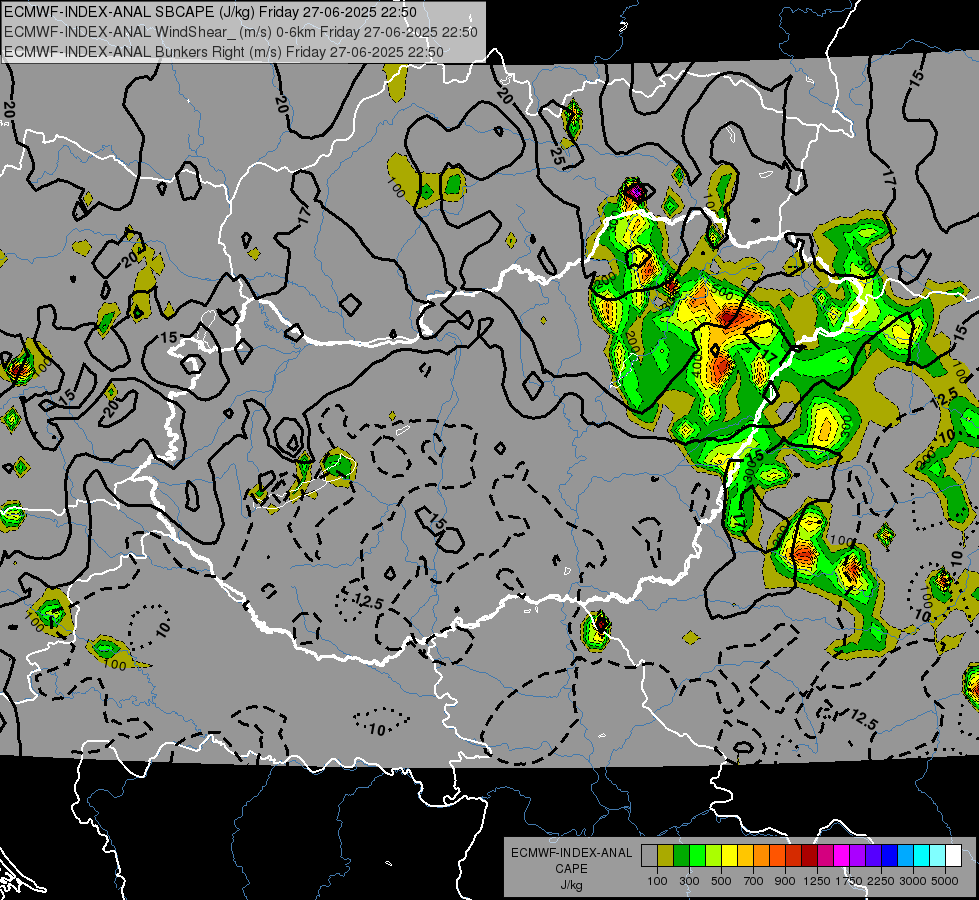Select the olive swatch in CAPE legend
Image resolution: width=979 pixels, height=900 pixels.
point(666,855)
